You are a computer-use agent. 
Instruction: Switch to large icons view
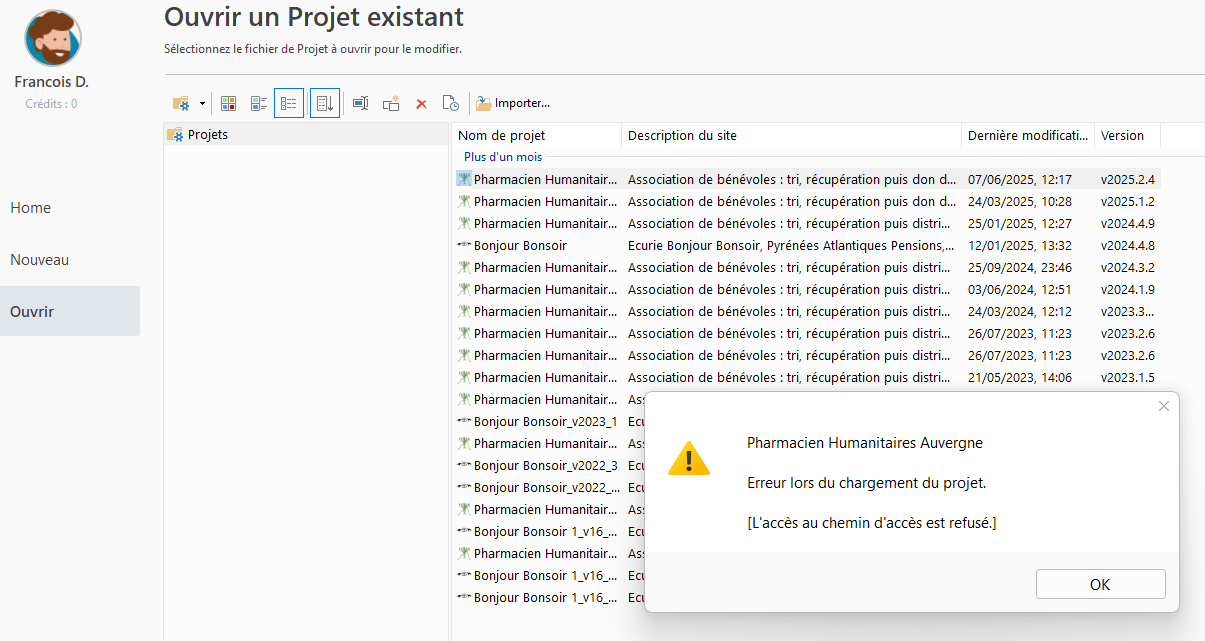pyautogui.click(x=228, y=103)
